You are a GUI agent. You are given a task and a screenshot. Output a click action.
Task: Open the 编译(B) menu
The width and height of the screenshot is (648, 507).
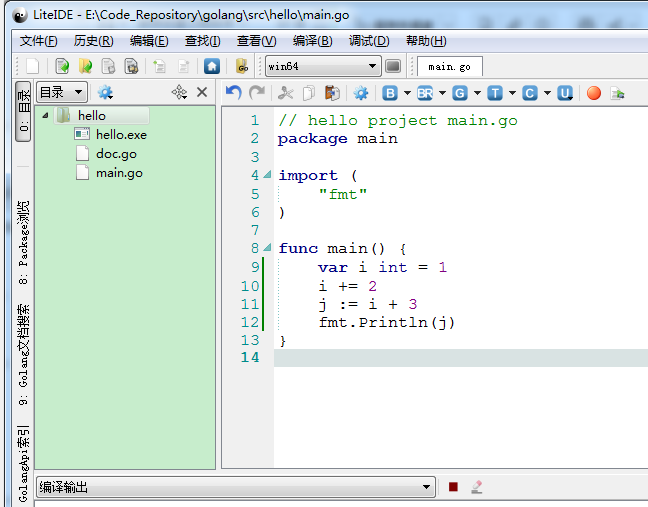coord(312,41)
